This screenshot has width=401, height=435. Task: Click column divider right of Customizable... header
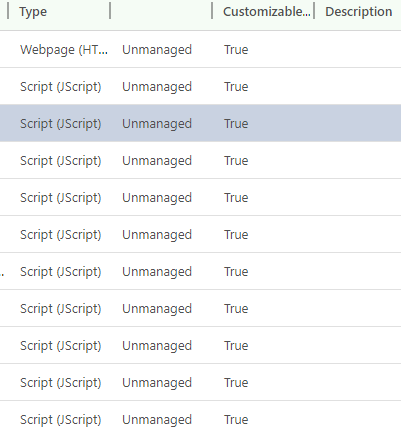pyautogui.click(x=314, y=12)
